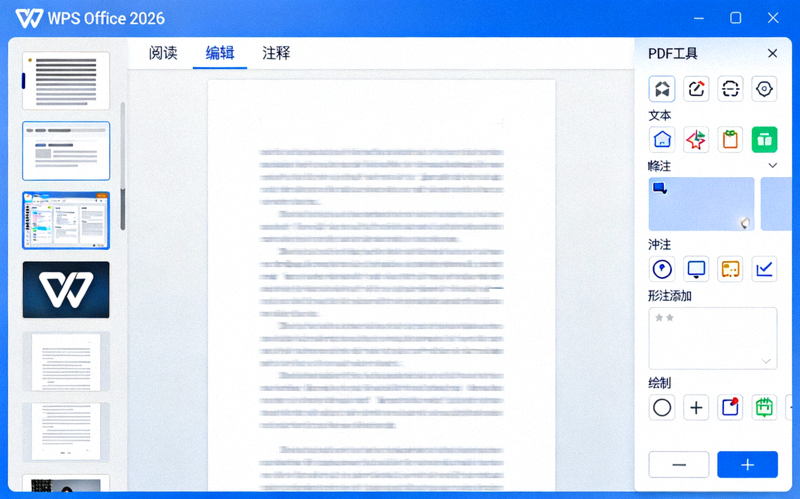Click the plus shape icon under 绘制

(x=696, y=407)
